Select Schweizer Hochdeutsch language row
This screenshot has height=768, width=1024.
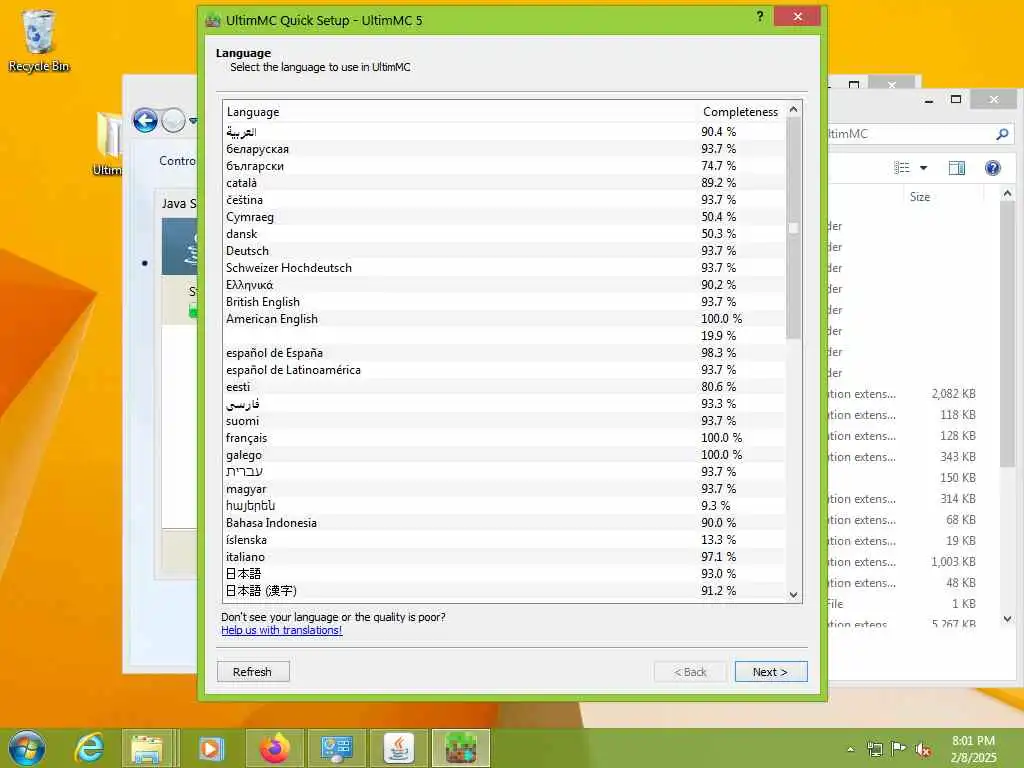[x=504, y=268]
